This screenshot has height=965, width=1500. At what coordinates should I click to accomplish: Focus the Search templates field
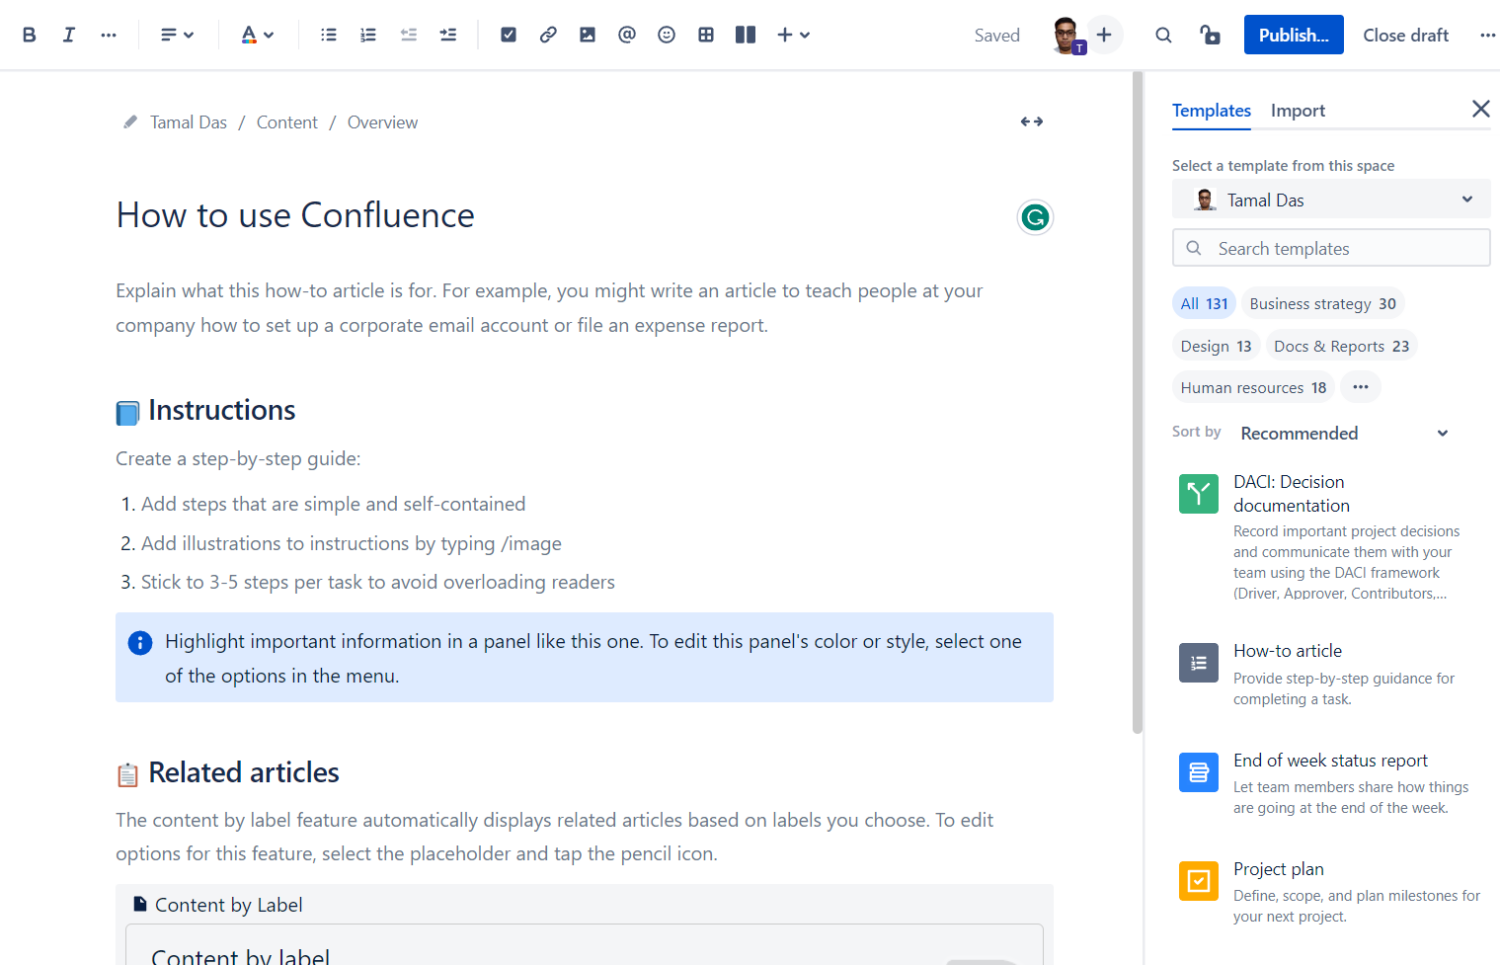point(1331,248)
